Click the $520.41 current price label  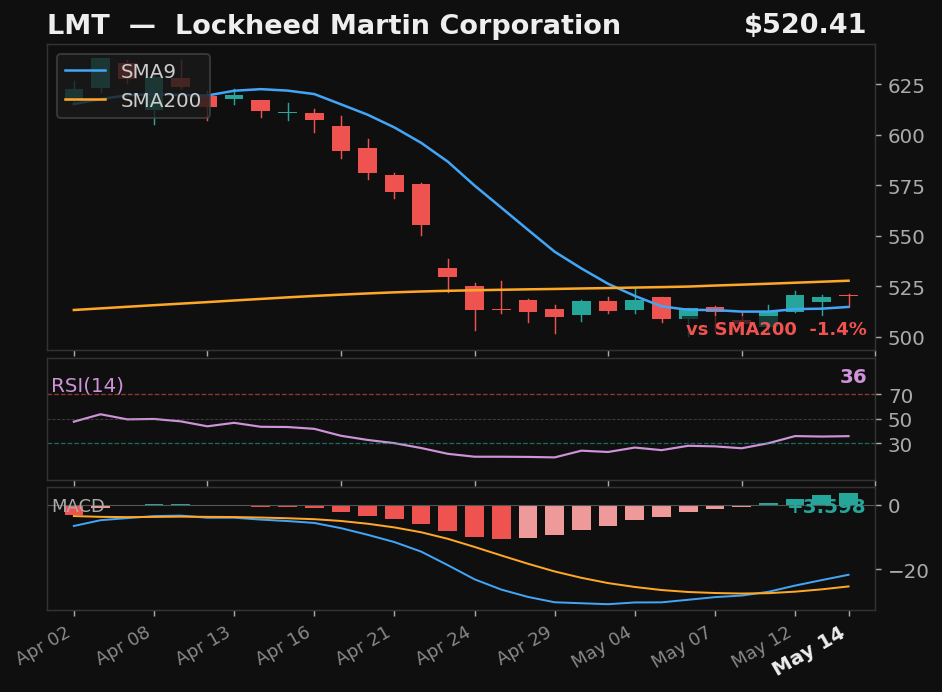click(x=805, y=25)
